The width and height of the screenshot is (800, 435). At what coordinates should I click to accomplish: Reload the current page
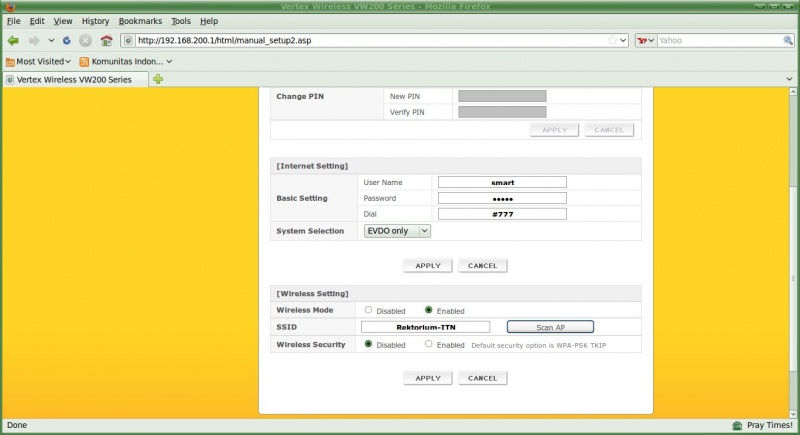pyautogui.click(x=66, y=41)
